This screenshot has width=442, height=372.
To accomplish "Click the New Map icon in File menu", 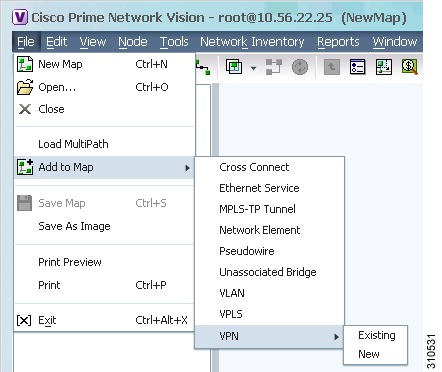I will (x=25, y=64).
